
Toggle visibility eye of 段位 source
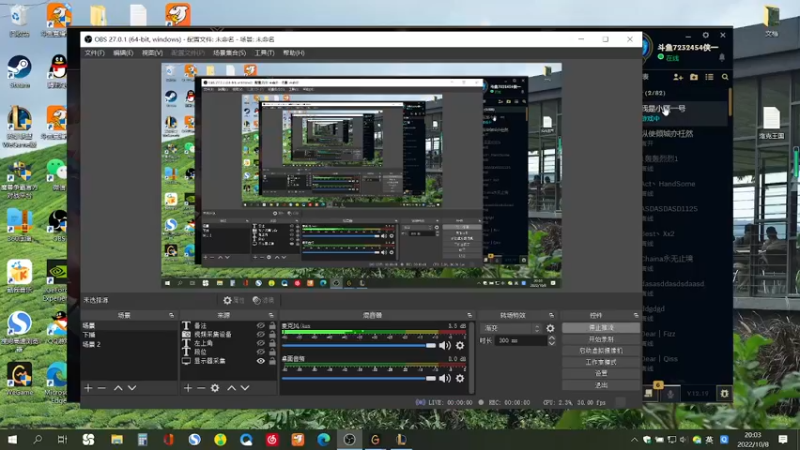261,352
